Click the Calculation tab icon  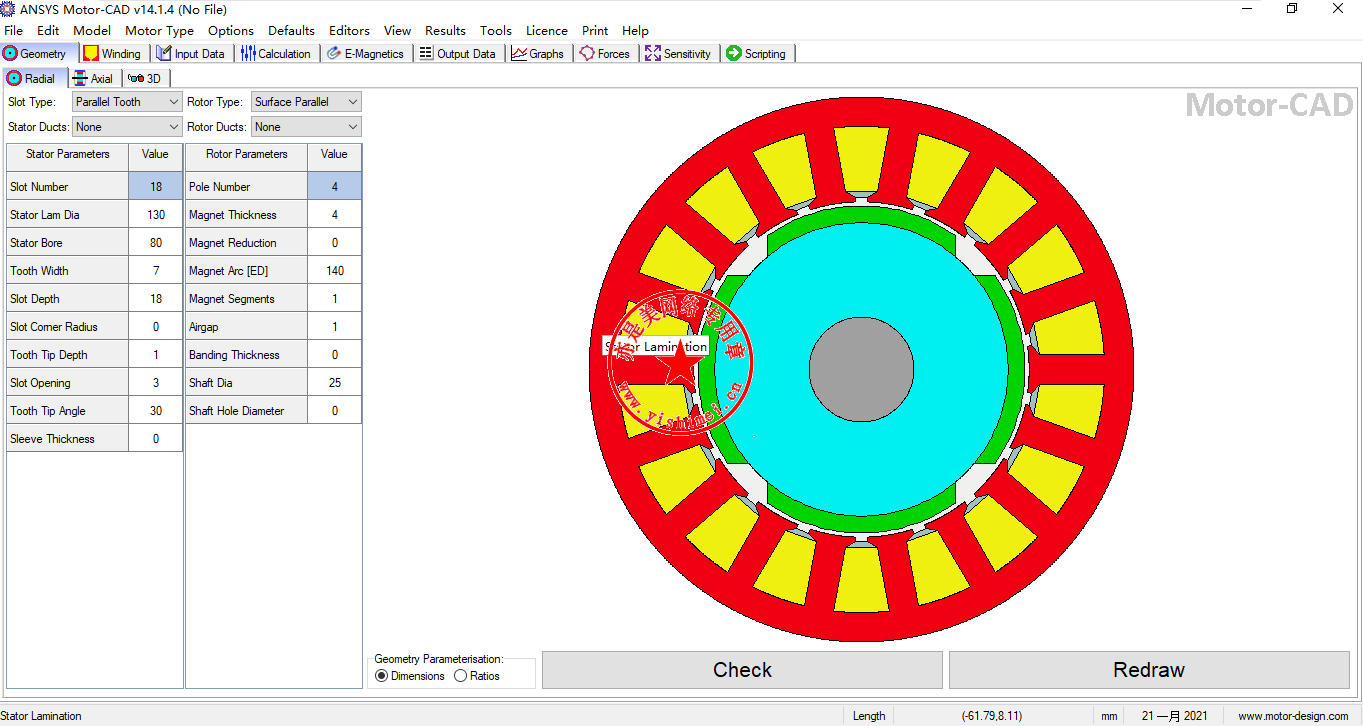point(248,53)
